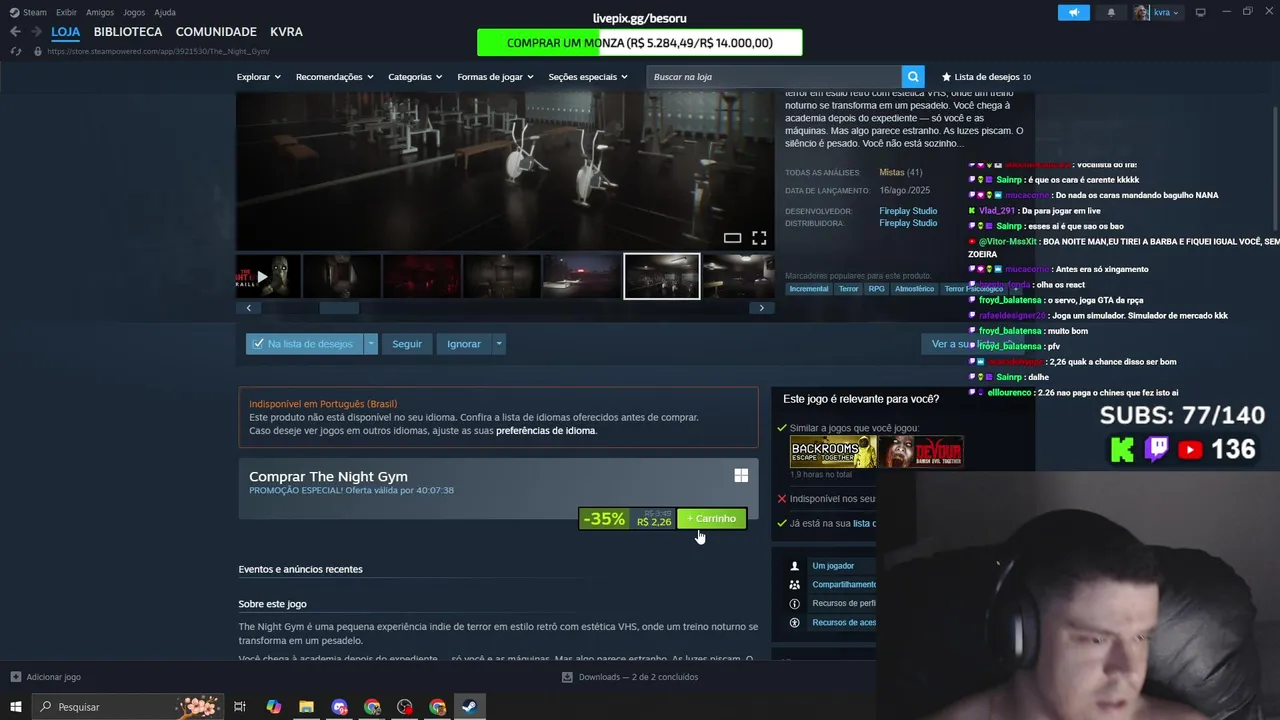Expand the Ignorar options arrow
The height and width of the screenshot is (720, 1280).
pos(499,344)
